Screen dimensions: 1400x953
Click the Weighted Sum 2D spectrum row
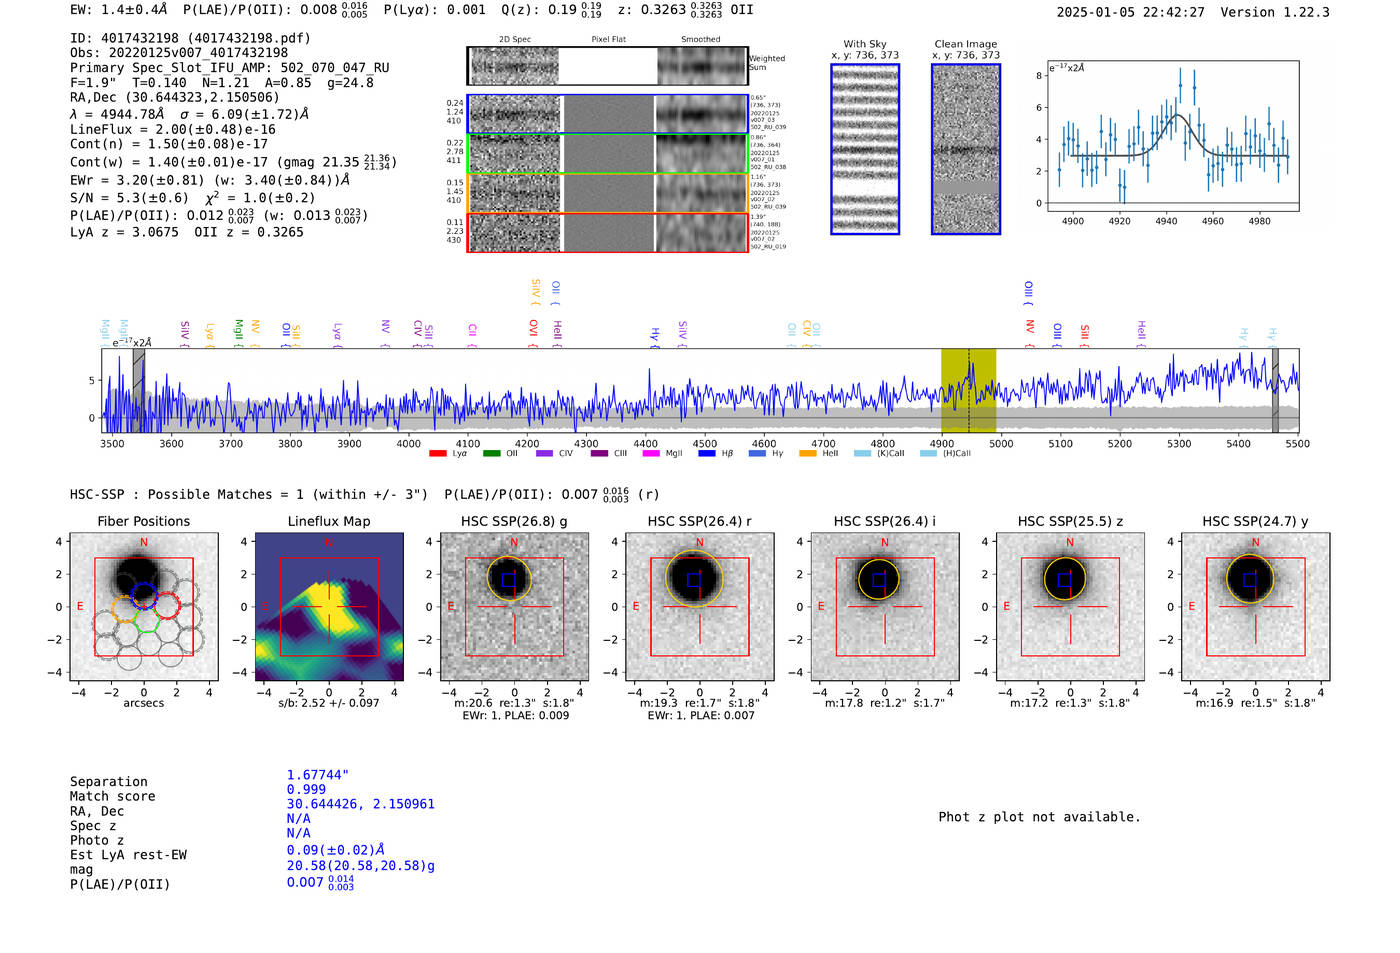[x=607, y=66]
